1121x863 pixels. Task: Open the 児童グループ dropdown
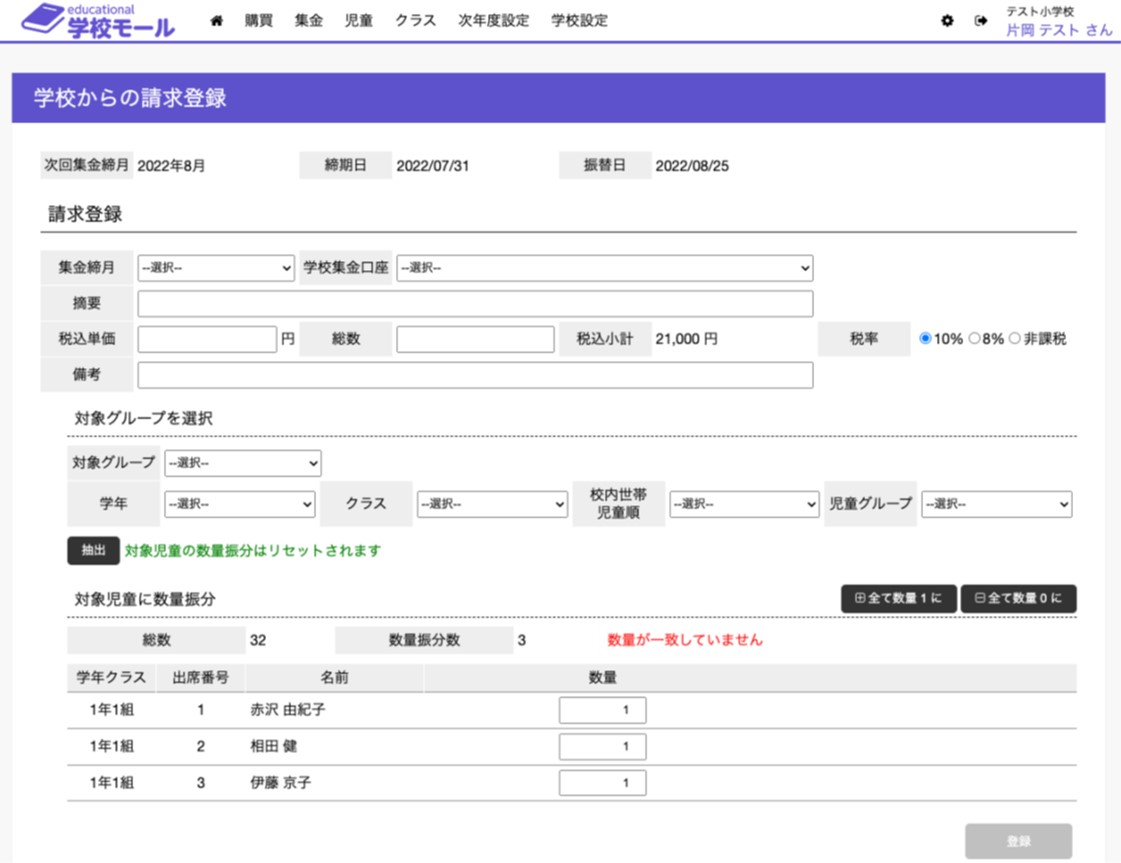996,505
